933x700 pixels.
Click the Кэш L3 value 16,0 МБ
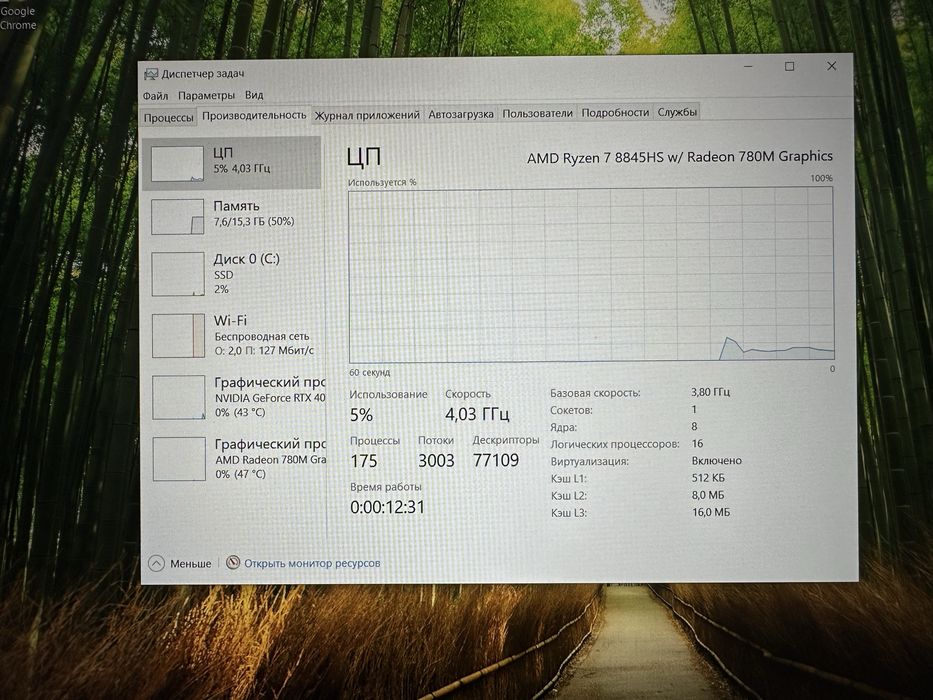(x=710, y=512)
